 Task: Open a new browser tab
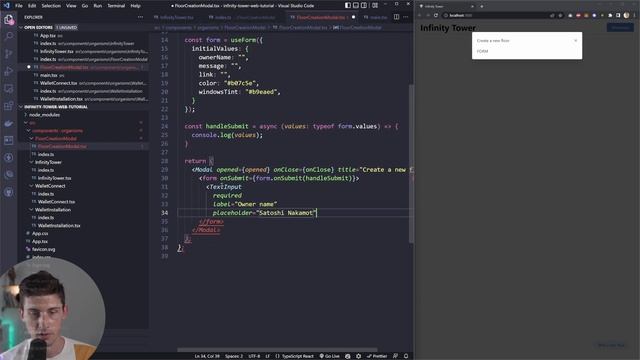tap(482, 6)
